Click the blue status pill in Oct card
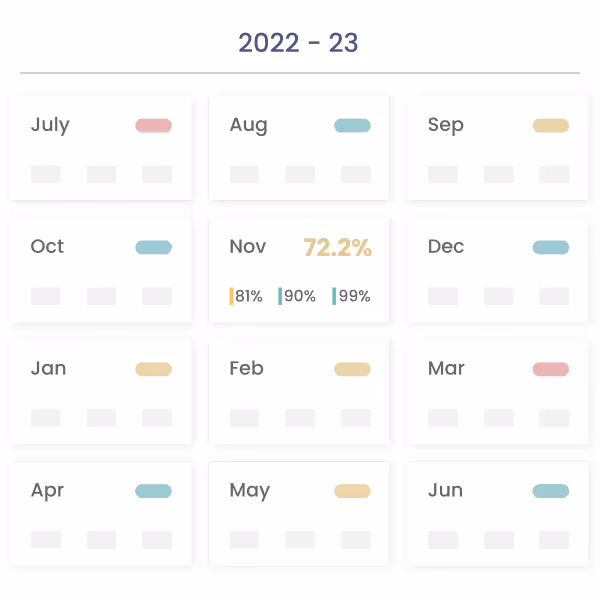 tap(154, 248)
